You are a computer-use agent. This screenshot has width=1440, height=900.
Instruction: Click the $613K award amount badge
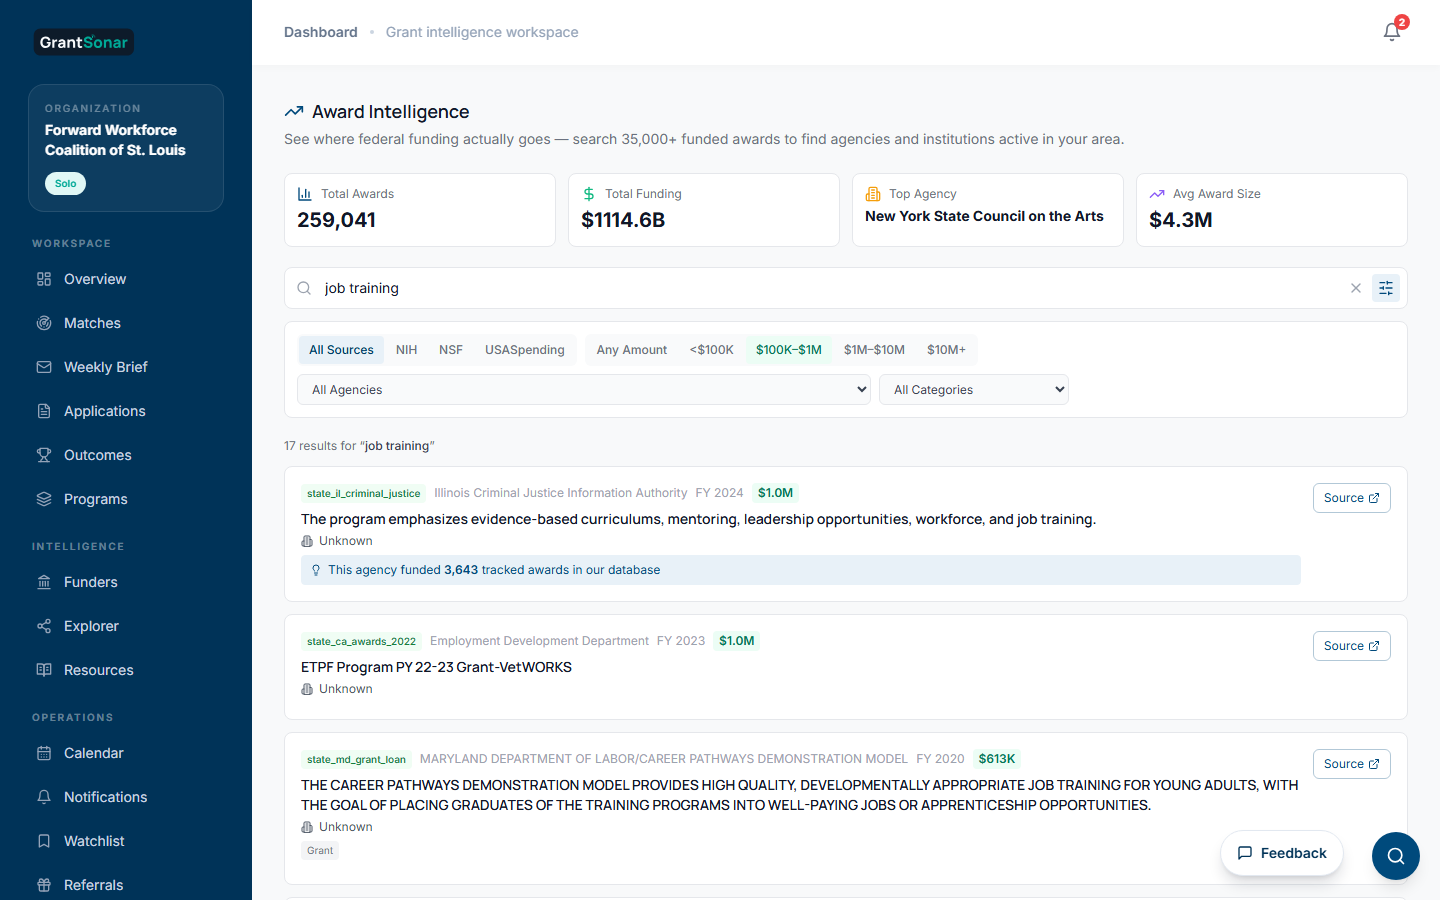997,759
